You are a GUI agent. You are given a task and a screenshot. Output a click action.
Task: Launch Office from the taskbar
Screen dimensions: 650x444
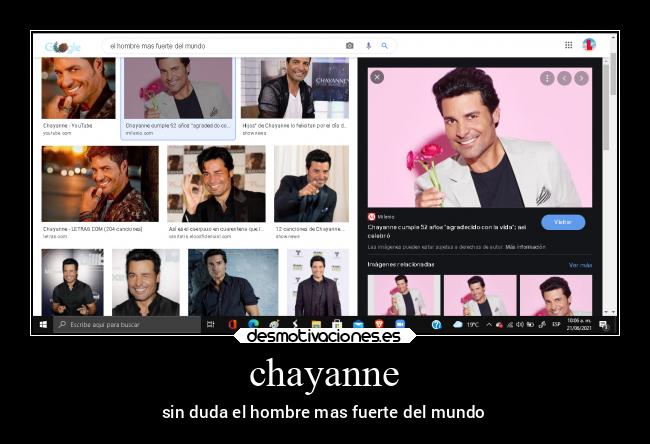232,325
